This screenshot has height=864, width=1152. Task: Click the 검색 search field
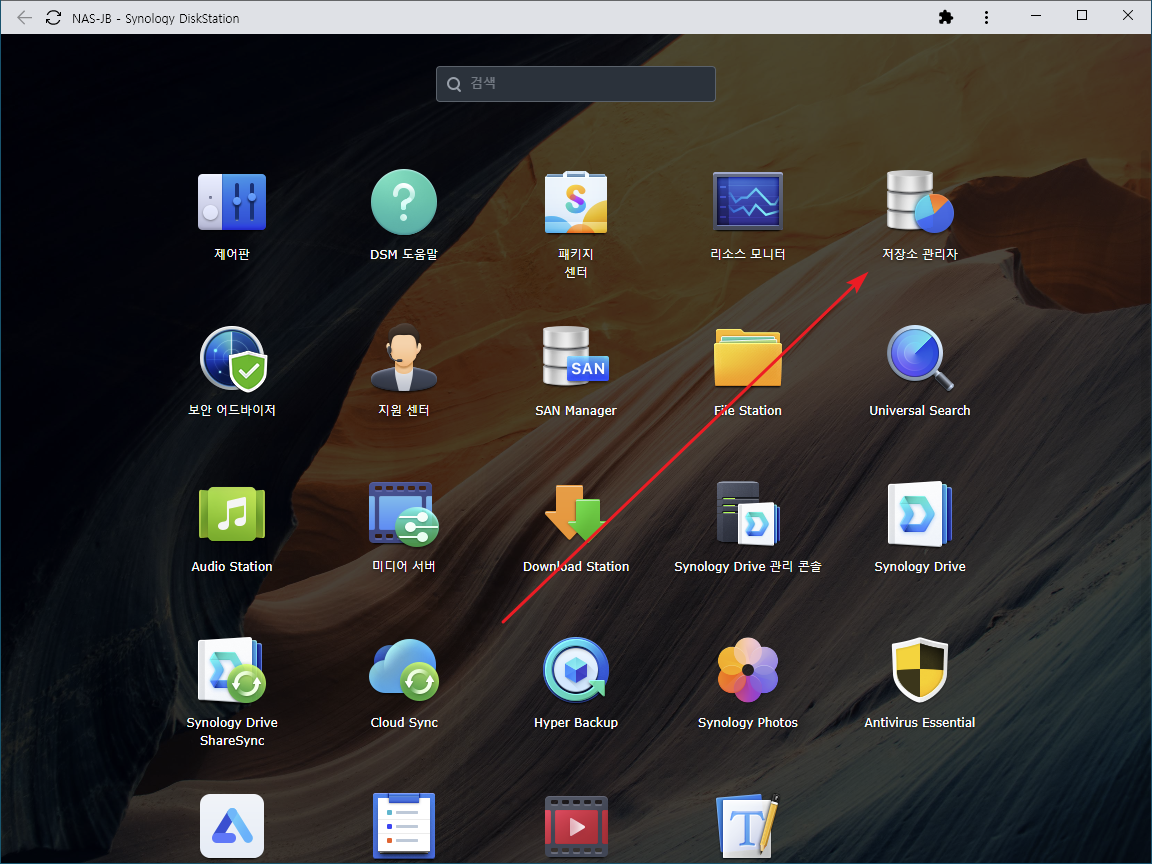click(x=575, y=84)
